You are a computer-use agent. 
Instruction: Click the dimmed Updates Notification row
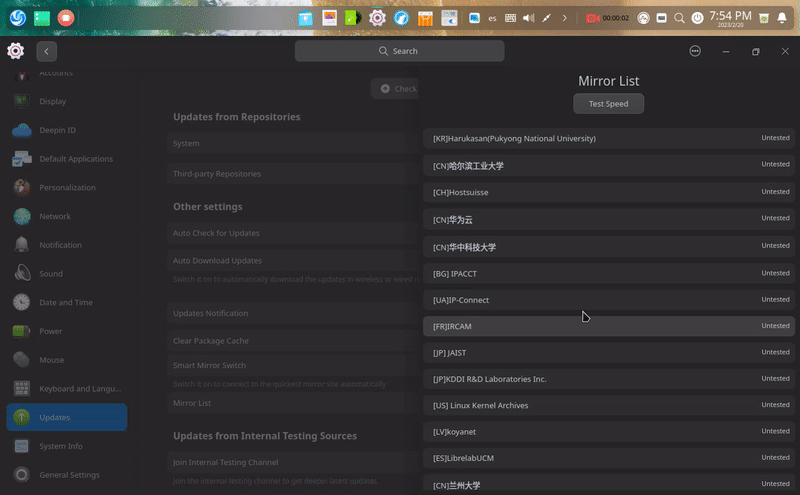[x=293, y=313]
